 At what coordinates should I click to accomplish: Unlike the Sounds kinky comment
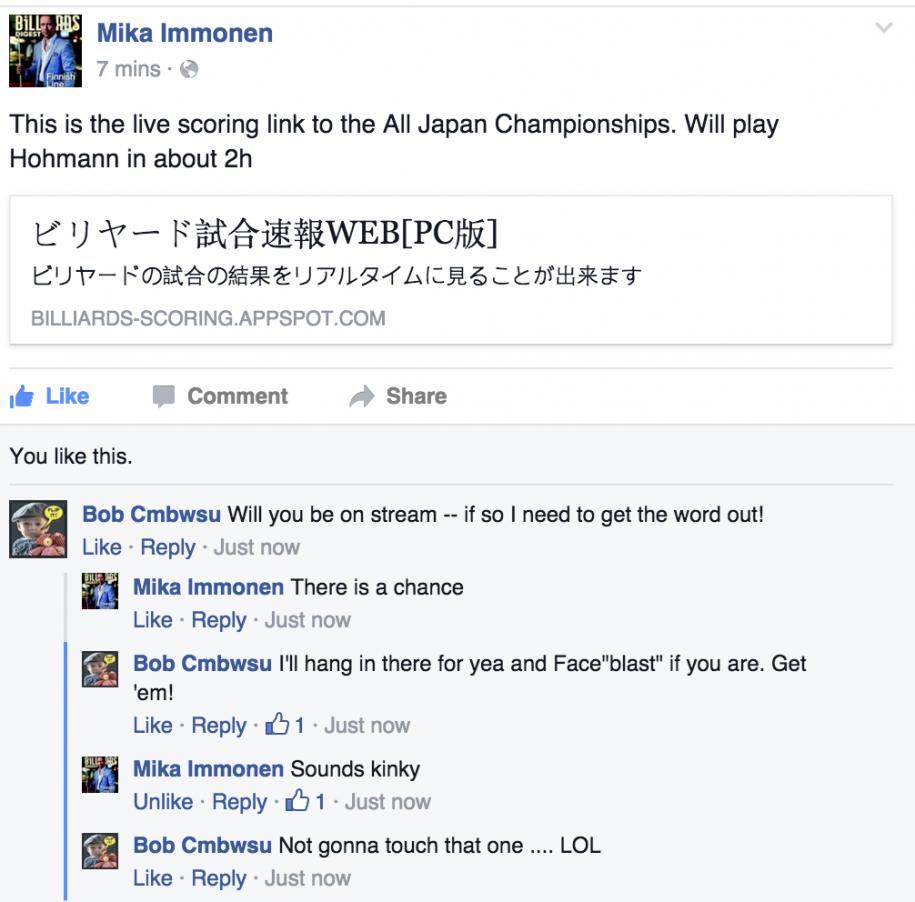click(163, 802)
